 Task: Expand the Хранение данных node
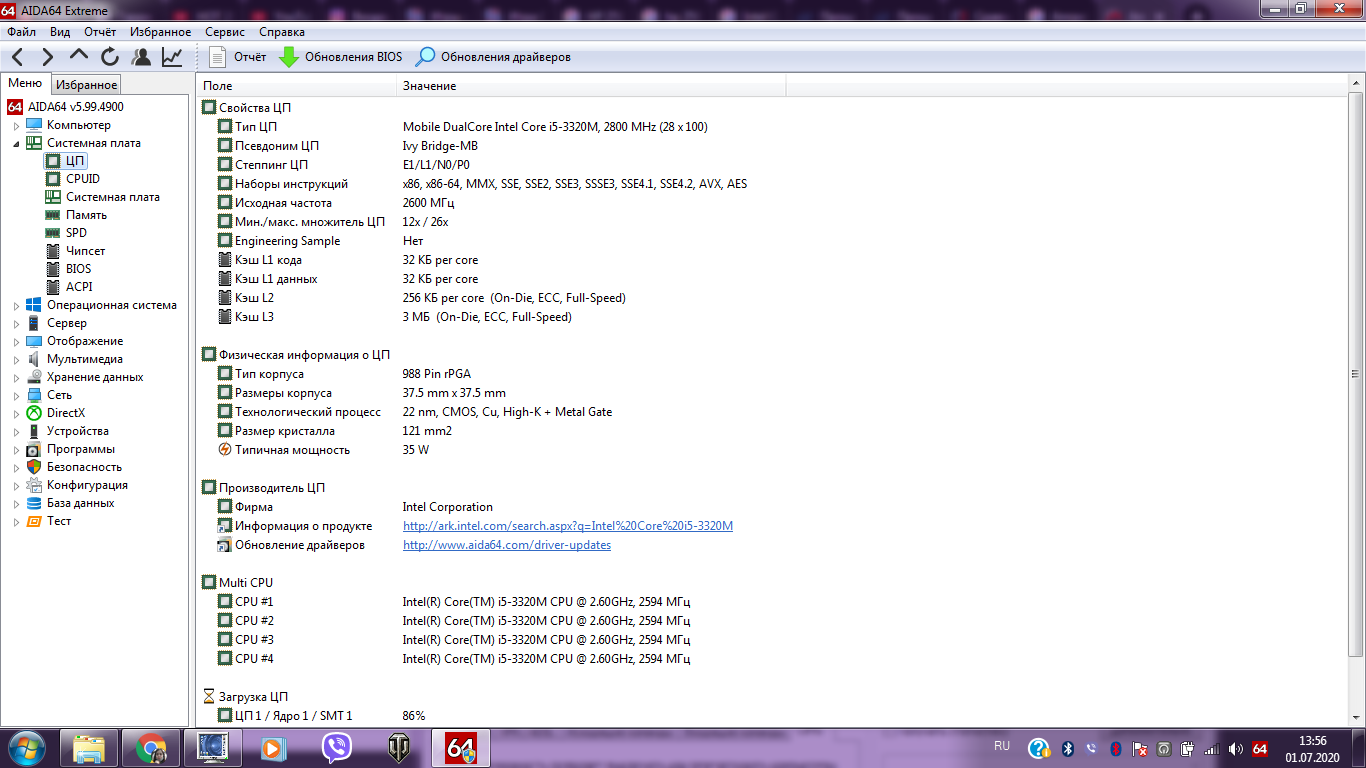16,378
